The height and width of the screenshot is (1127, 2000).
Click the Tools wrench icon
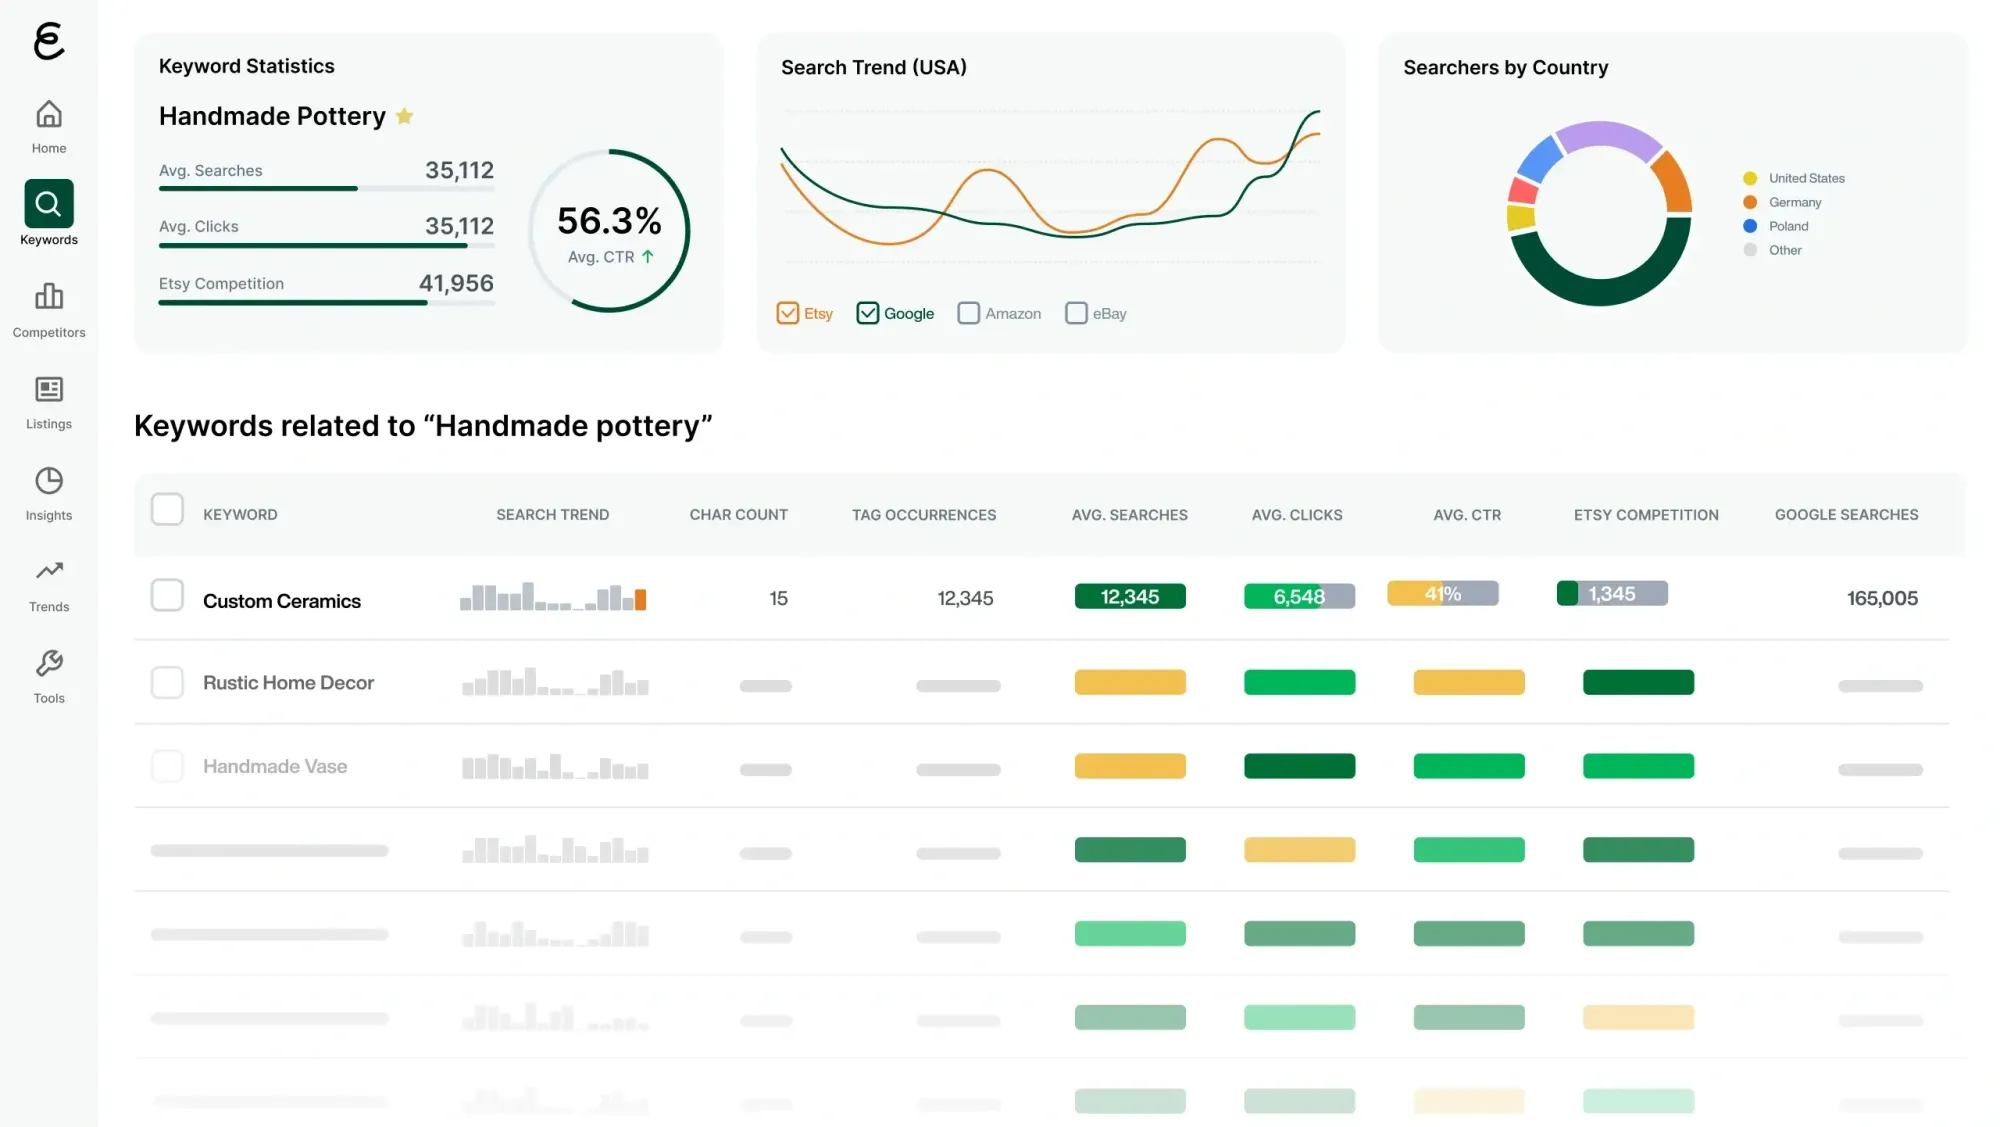[48, 662]
